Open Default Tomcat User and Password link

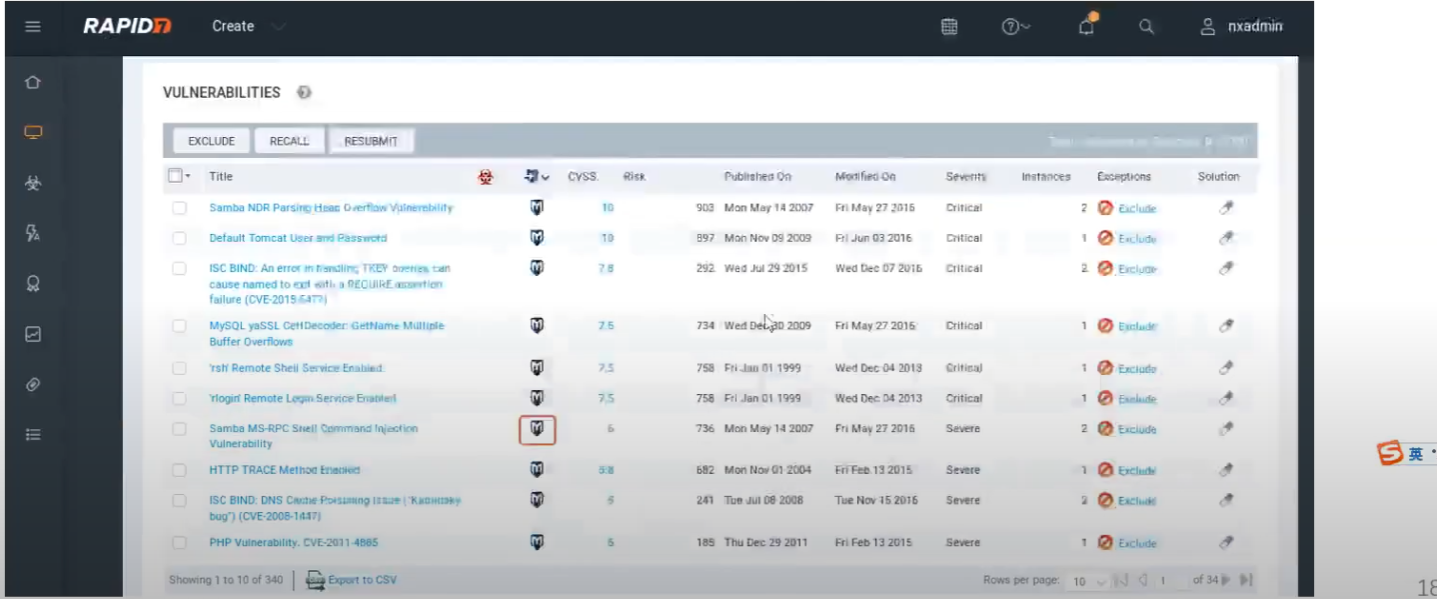(298, 238)
